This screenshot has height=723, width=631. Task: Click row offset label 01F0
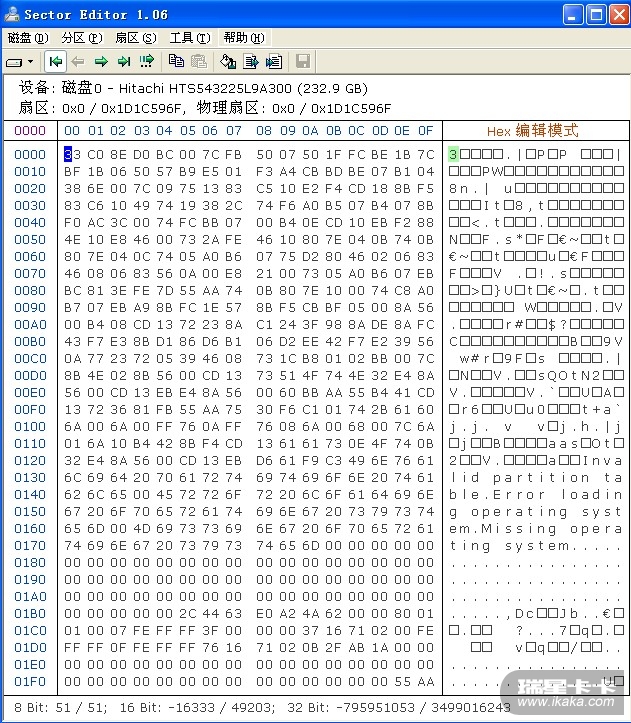point(30,682)
